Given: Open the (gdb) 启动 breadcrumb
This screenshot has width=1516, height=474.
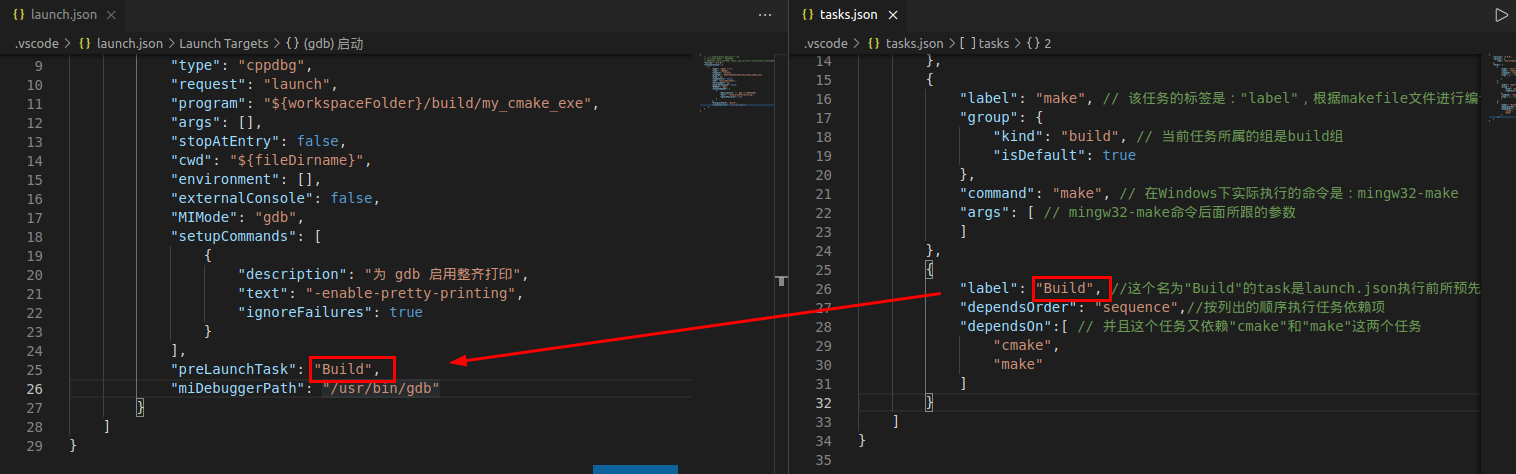Looking at the screenshot, I should [x=333, y=44].
